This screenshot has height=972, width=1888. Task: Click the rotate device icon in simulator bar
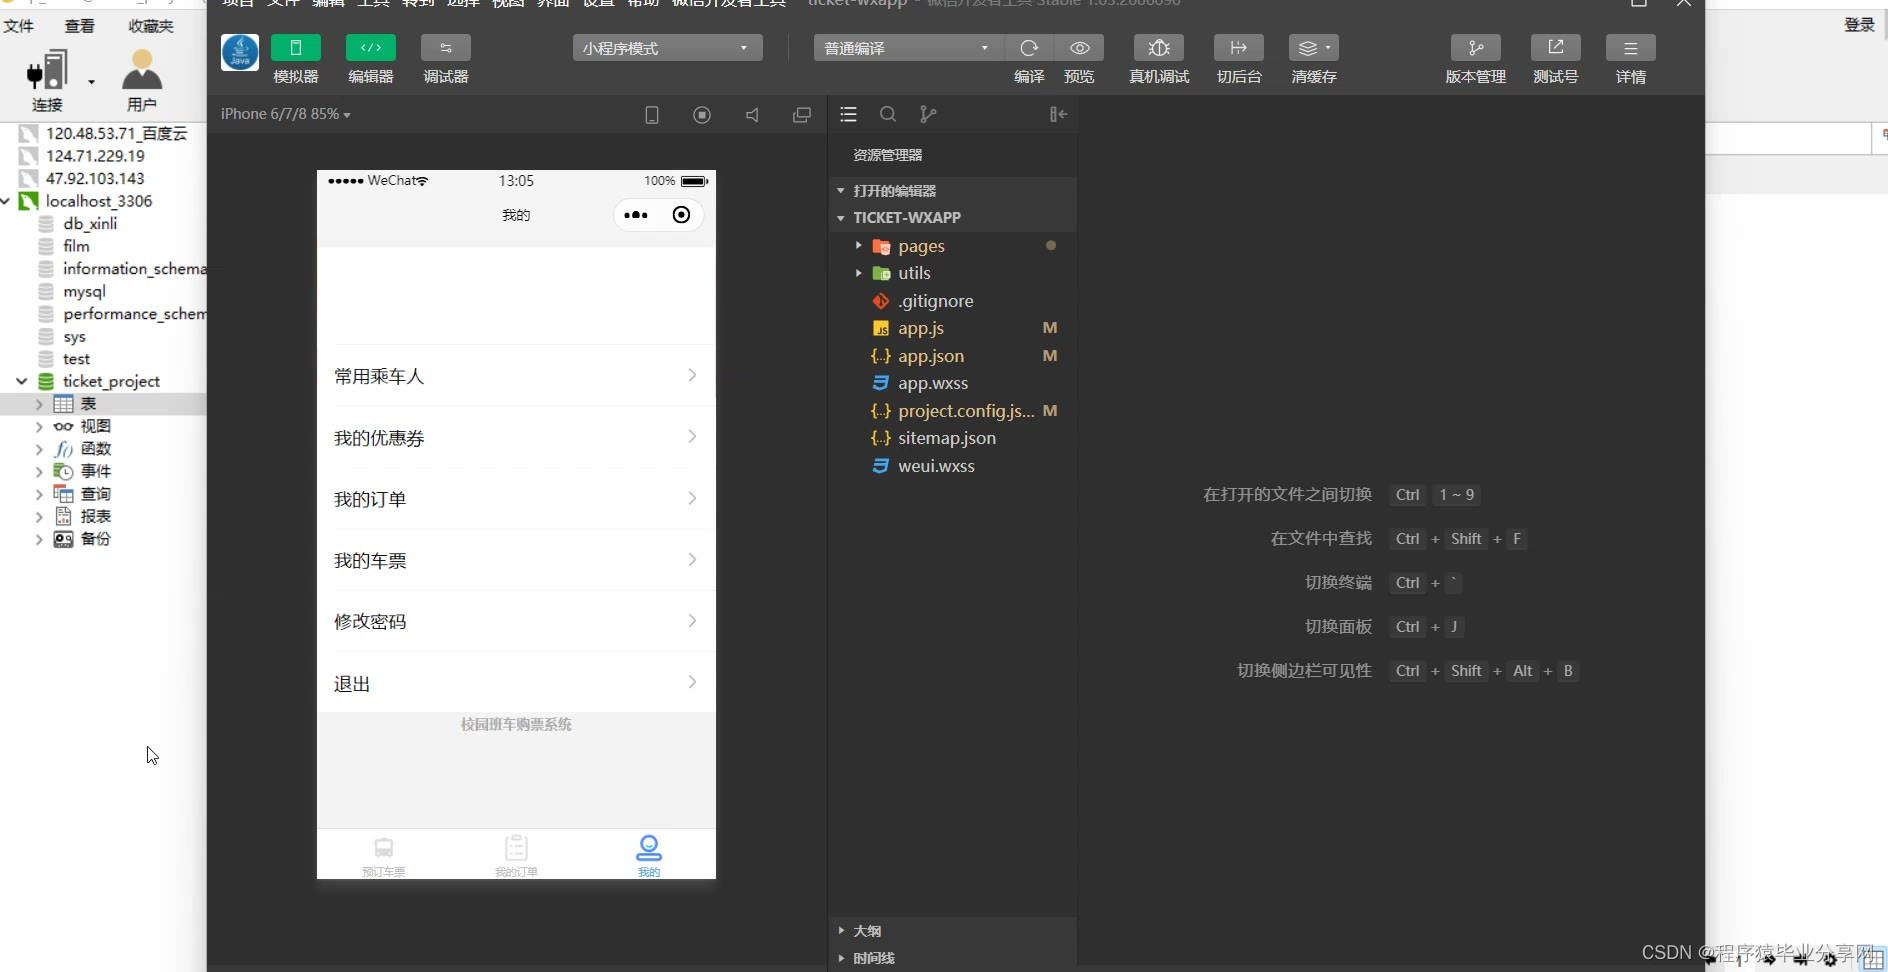pos(652,115)
